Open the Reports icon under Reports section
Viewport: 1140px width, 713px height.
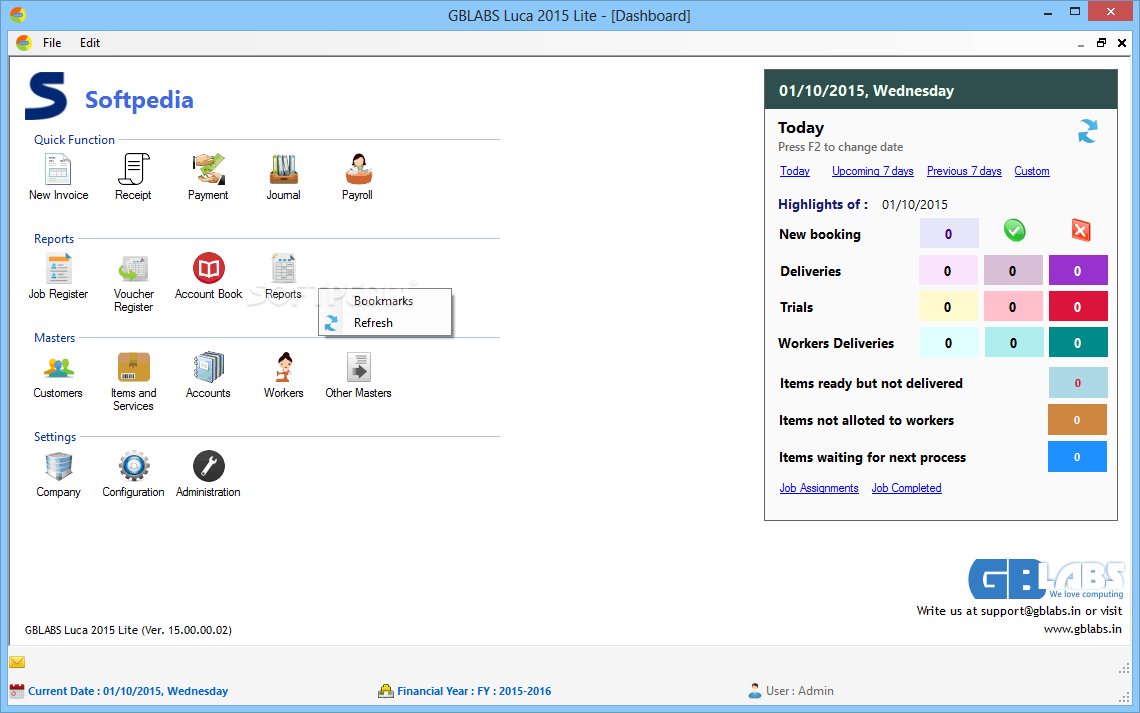coord(284,276)
